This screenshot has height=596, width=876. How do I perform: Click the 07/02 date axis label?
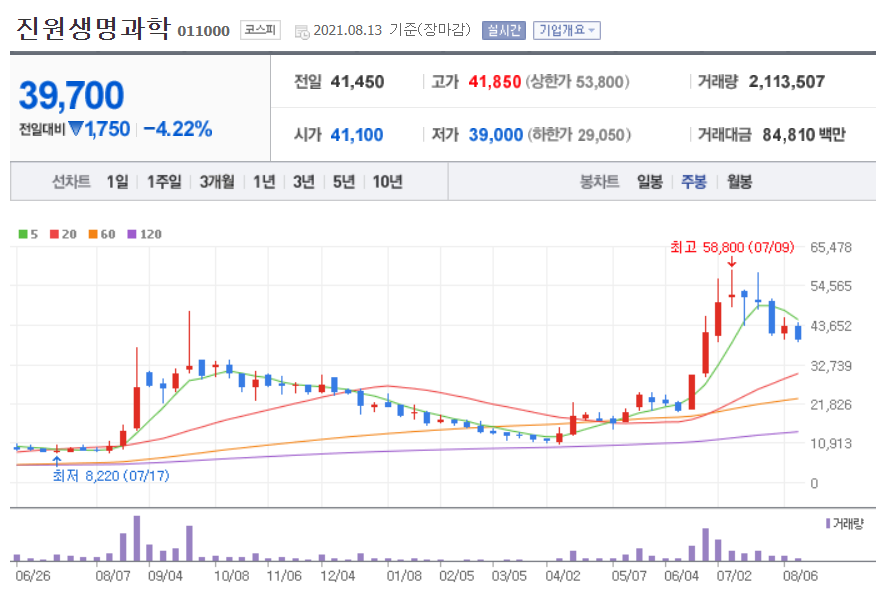pyautogui.click(x=734, y=576)
